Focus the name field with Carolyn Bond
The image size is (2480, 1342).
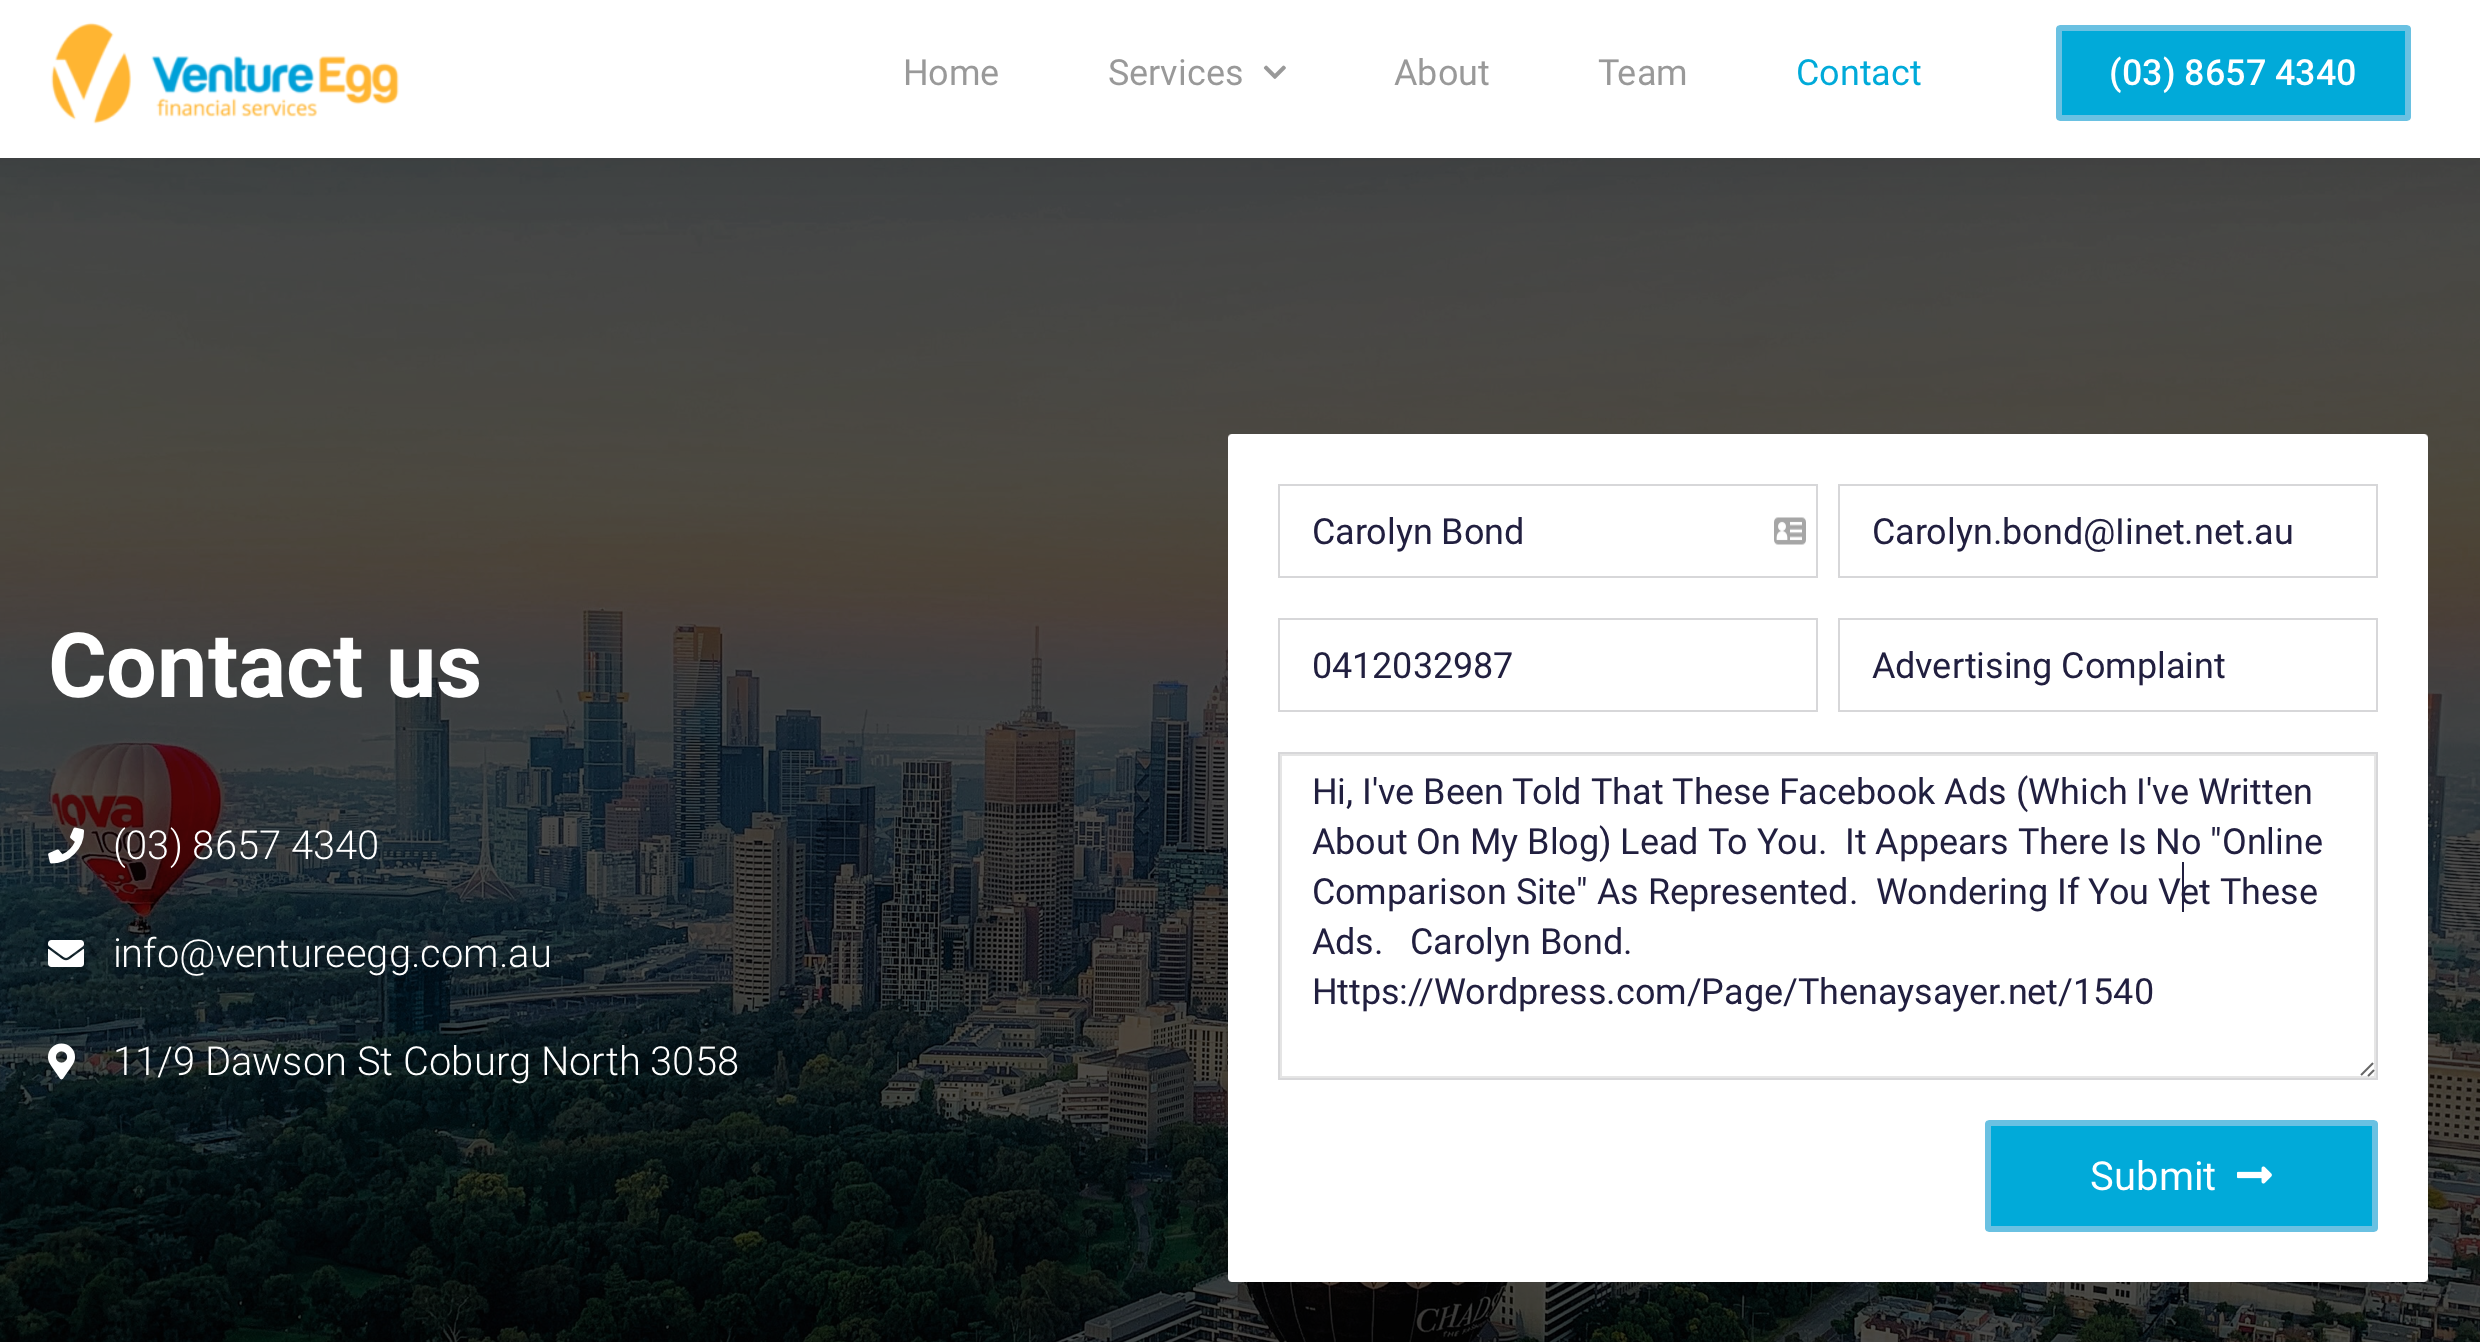point(1520,531)
